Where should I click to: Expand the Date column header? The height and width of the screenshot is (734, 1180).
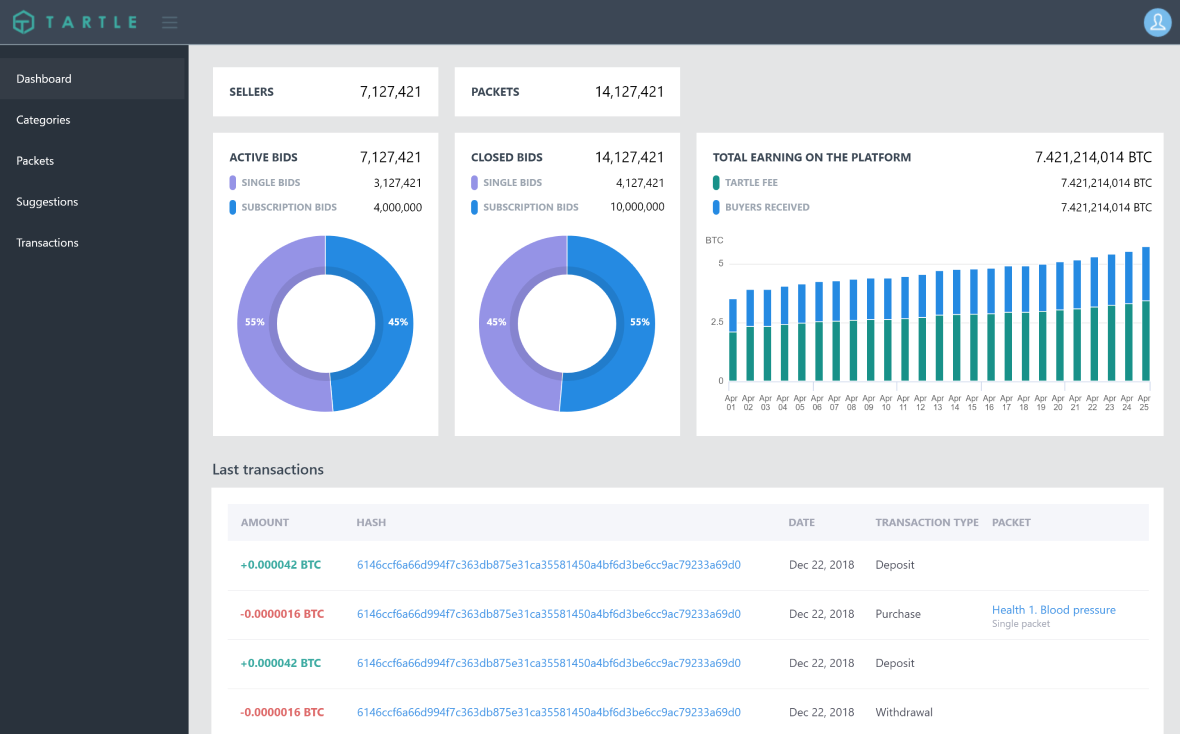click(801, 522)
